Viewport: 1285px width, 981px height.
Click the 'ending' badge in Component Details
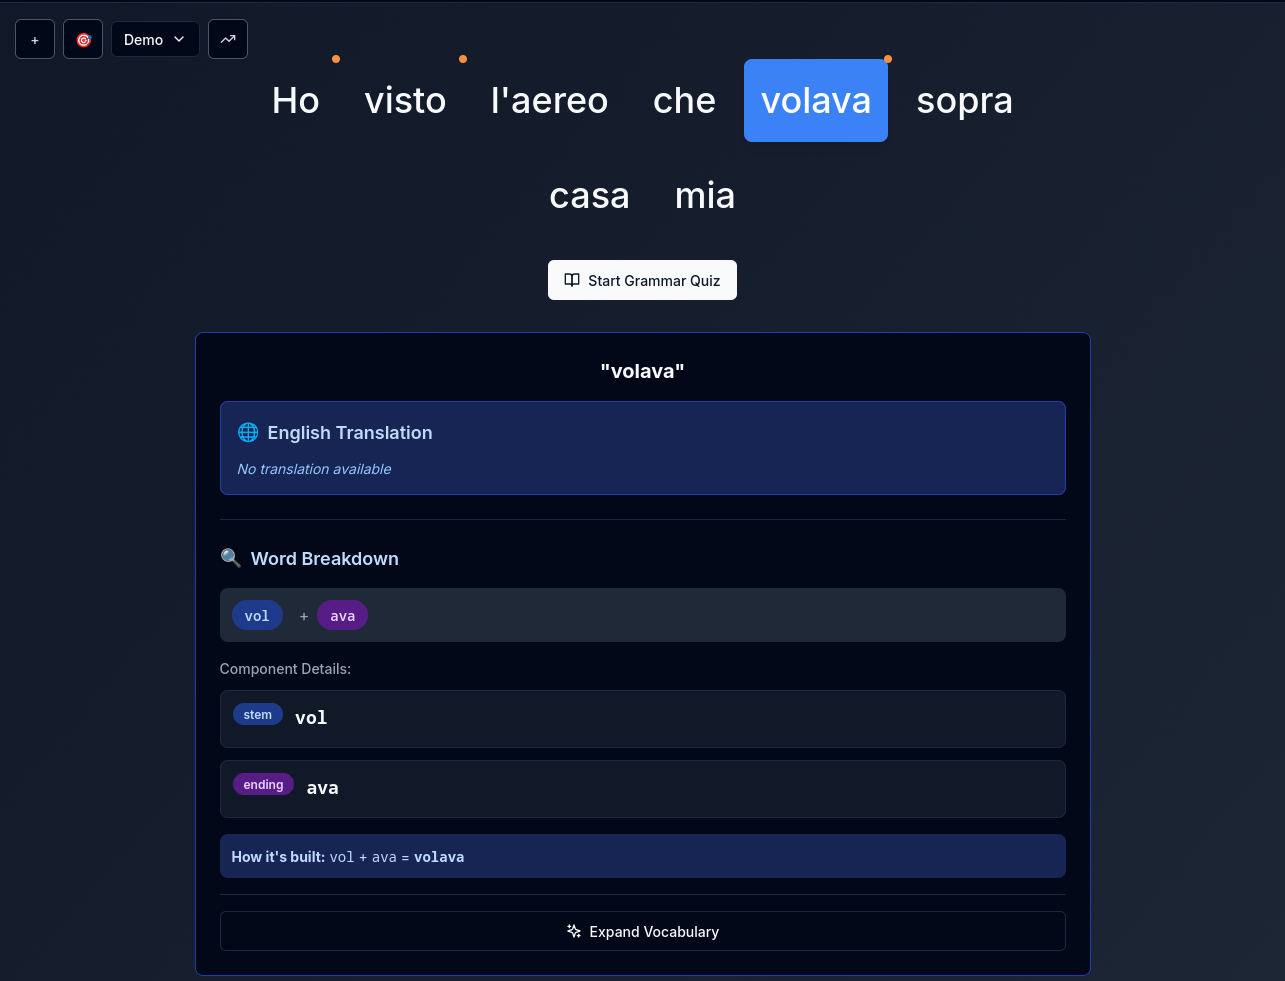coord(263,784)
